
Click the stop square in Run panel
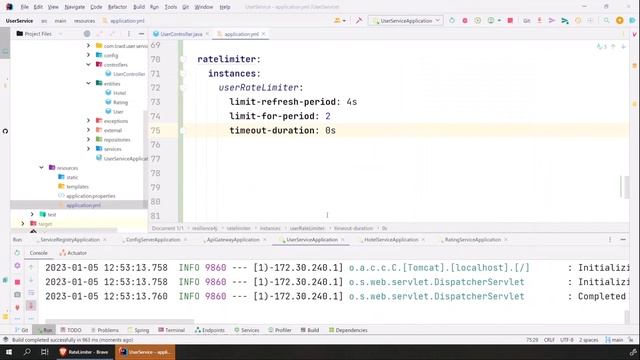coord(17,282)
